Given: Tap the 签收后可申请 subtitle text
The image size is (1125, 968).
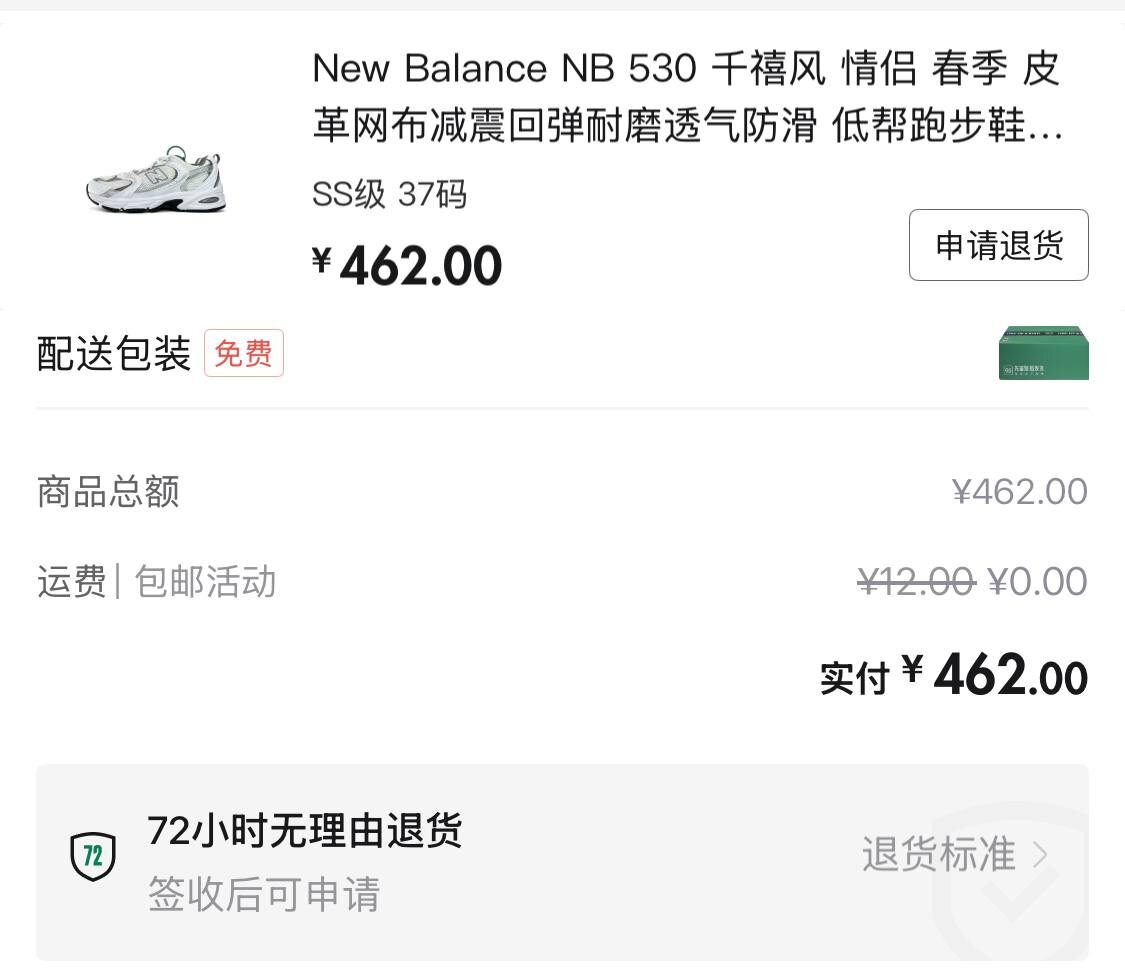Looking at the screenshot, I should click(264, 893).
